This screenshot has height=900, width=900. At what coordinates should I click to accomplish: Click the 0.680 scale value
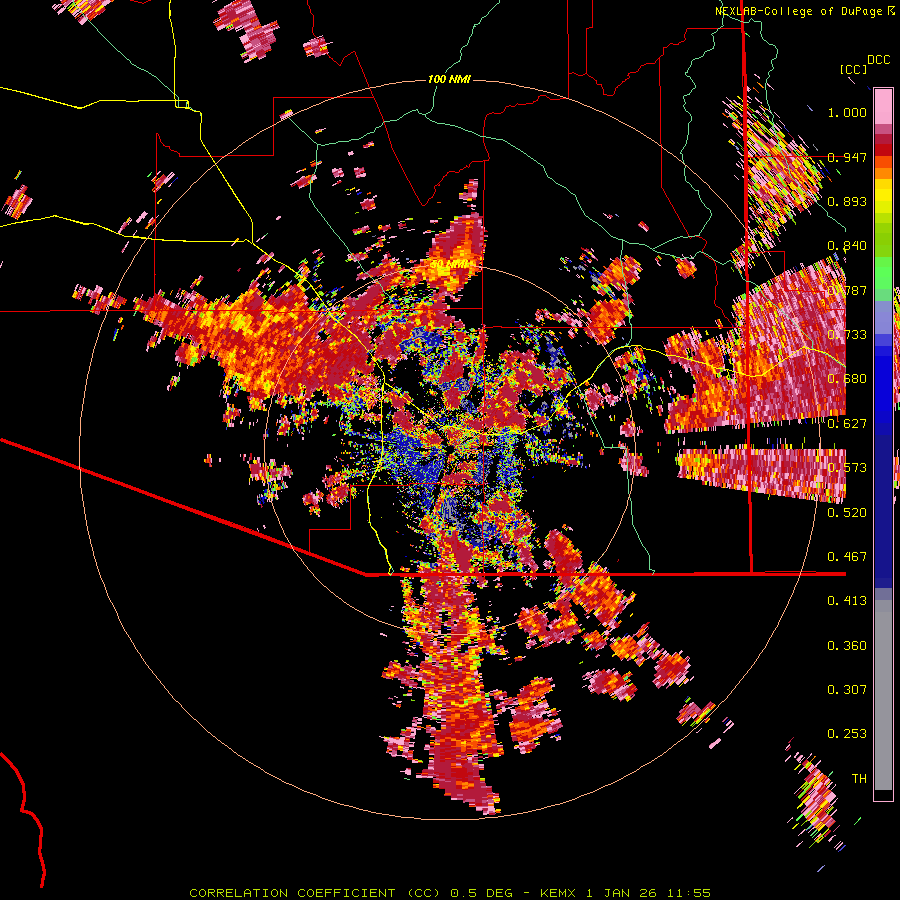(847, 379)
